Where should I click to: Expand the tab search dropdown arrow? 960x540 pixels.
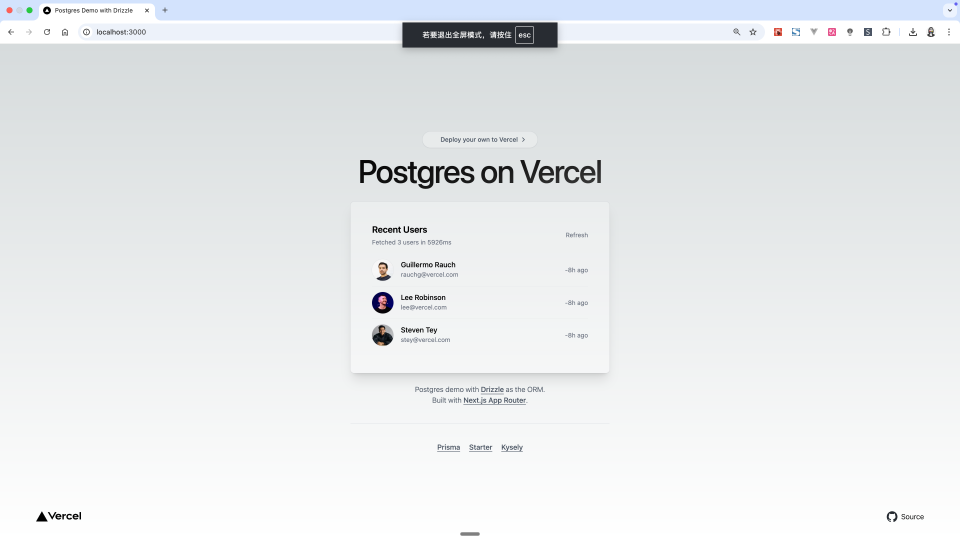pyautogui.click(x=950, y=10)
